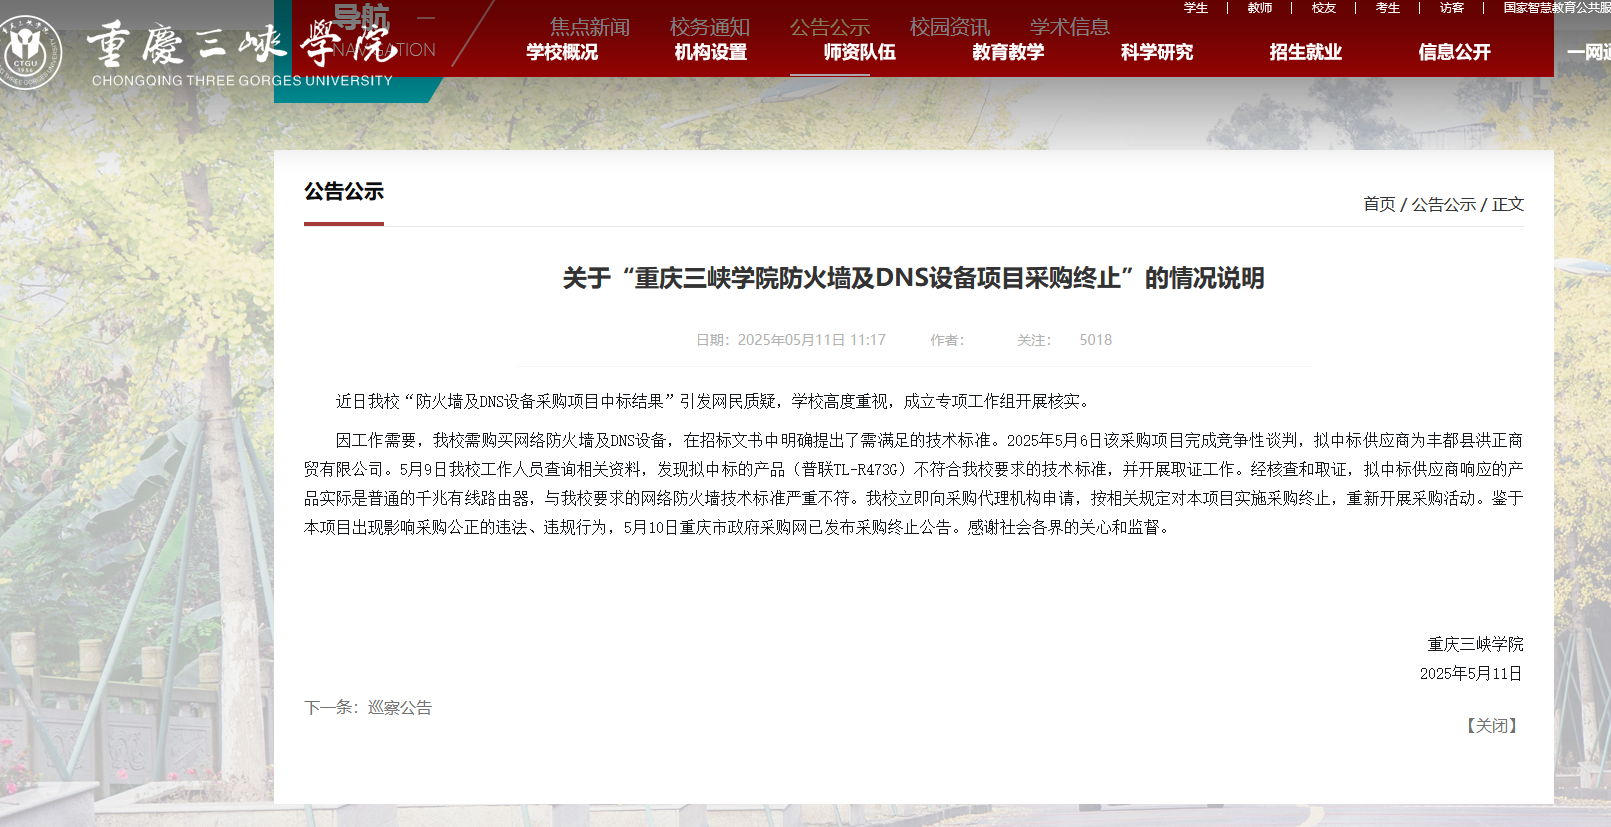Click the university emblem logo
The width and height of the screenshot is (1611, 827).
point(27,52)
